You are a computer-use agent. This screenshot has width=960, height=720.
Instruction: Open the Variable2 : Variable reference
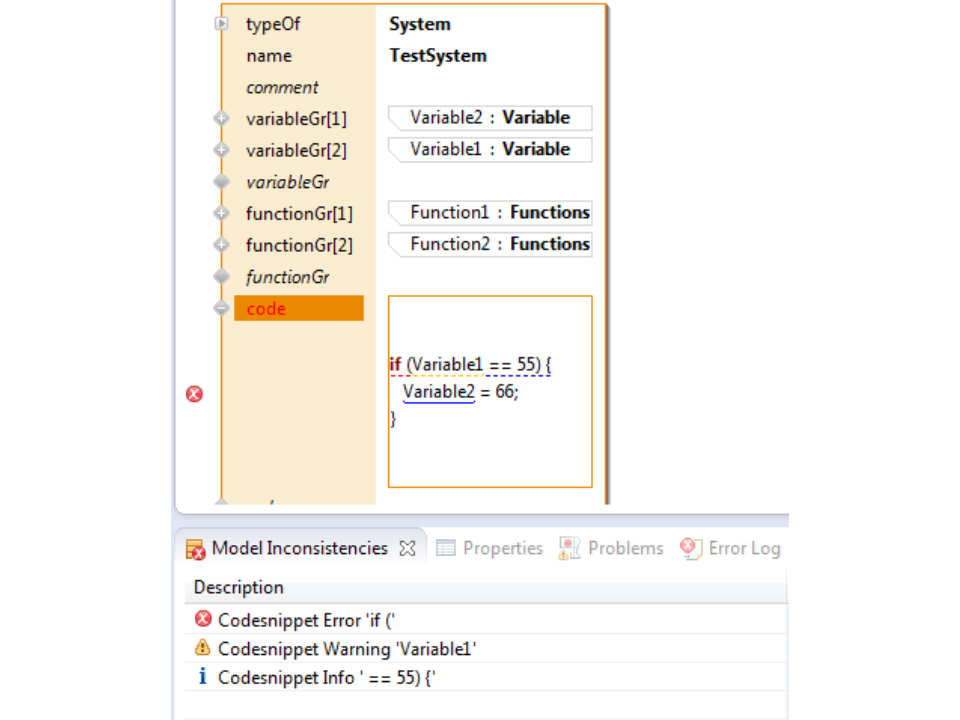point(490,118)
